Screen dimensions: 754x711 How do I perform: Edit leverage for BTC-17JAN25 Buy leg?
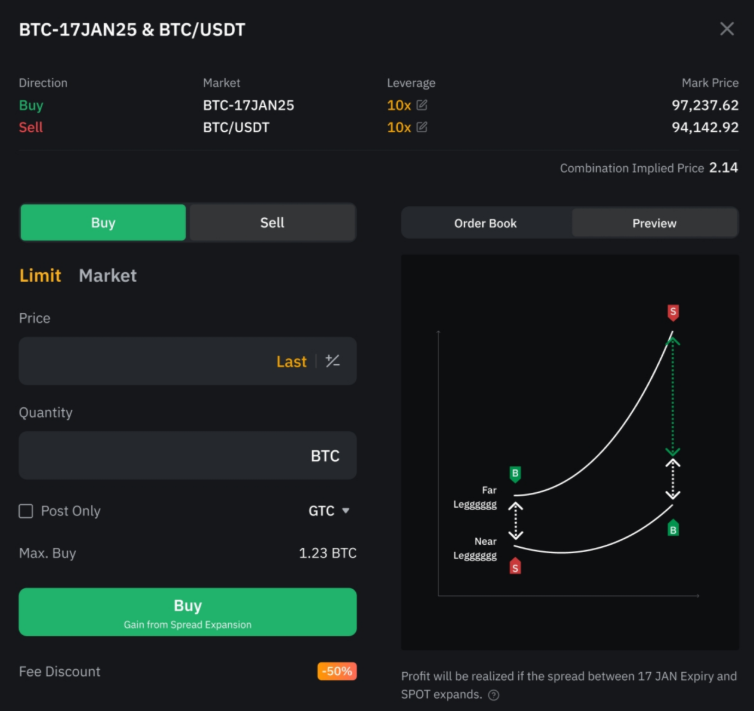(422, 105)
